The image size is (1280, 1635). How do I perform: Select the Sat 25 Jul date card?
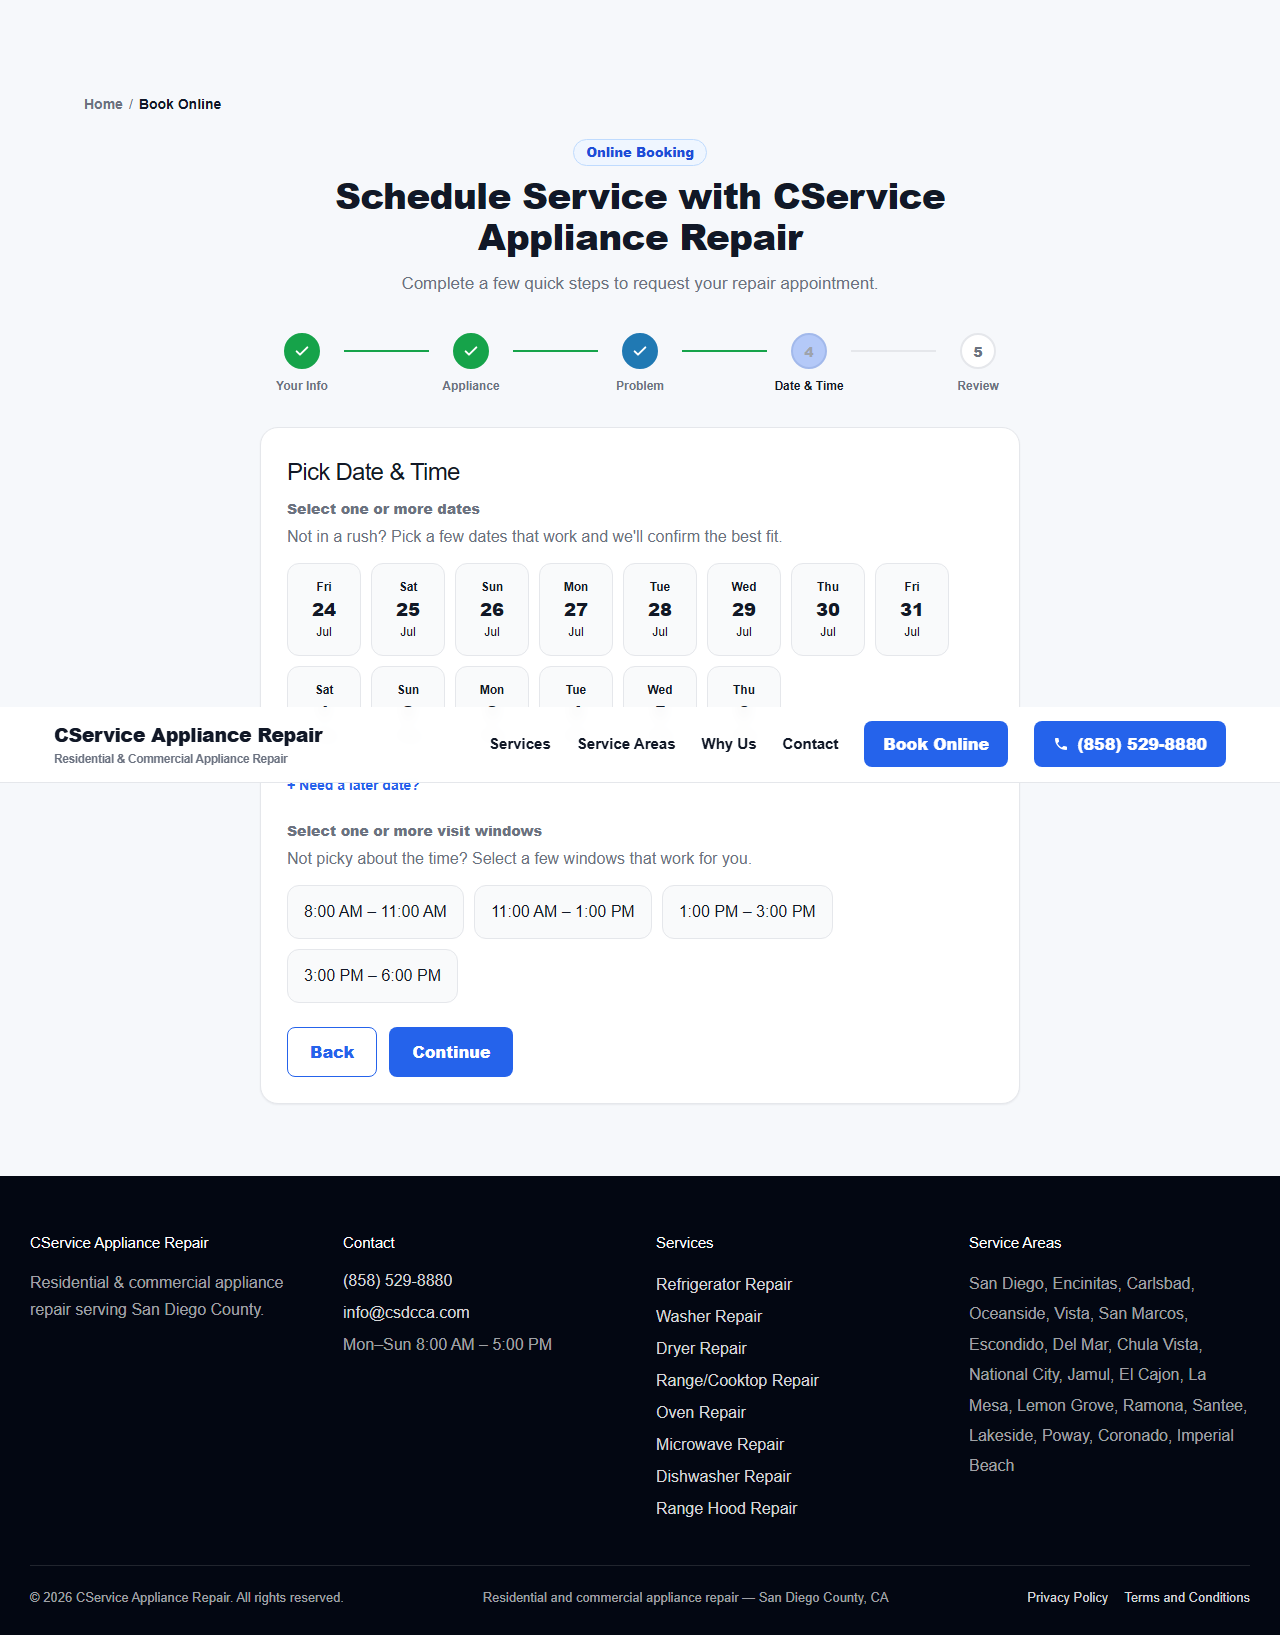coord(408,609)
